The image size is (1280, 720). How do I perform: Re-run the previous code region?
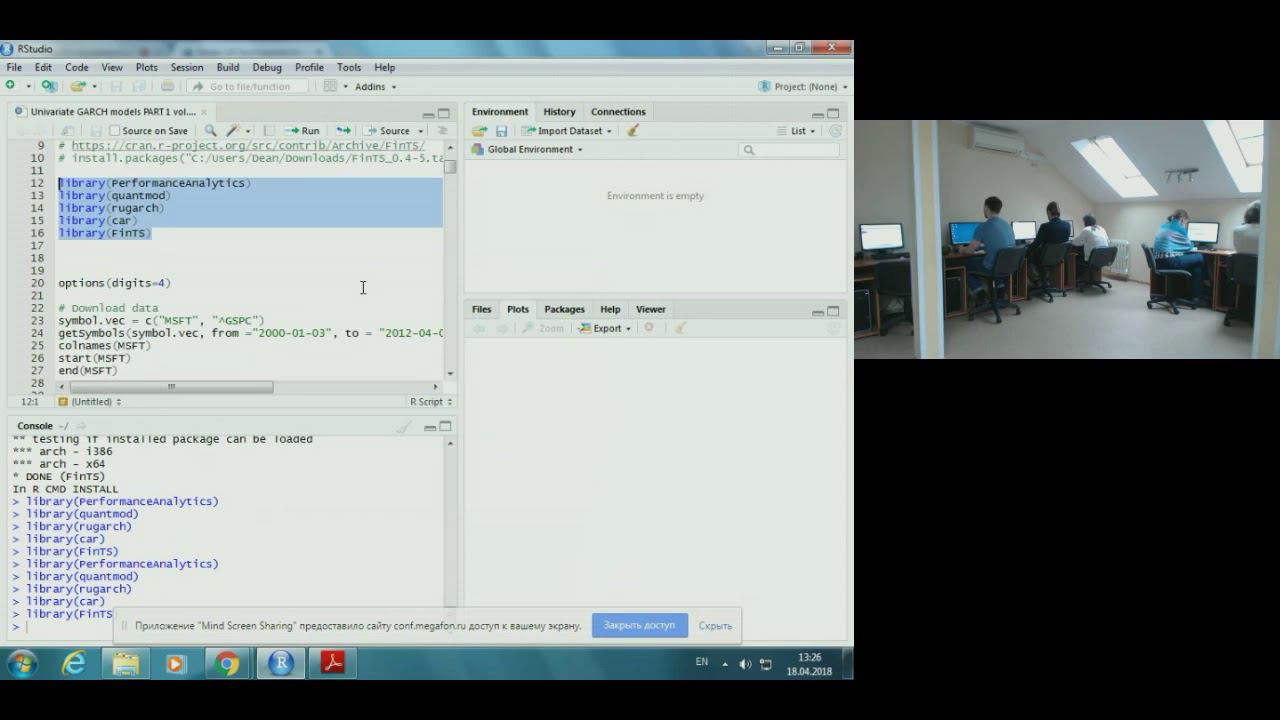343,131
